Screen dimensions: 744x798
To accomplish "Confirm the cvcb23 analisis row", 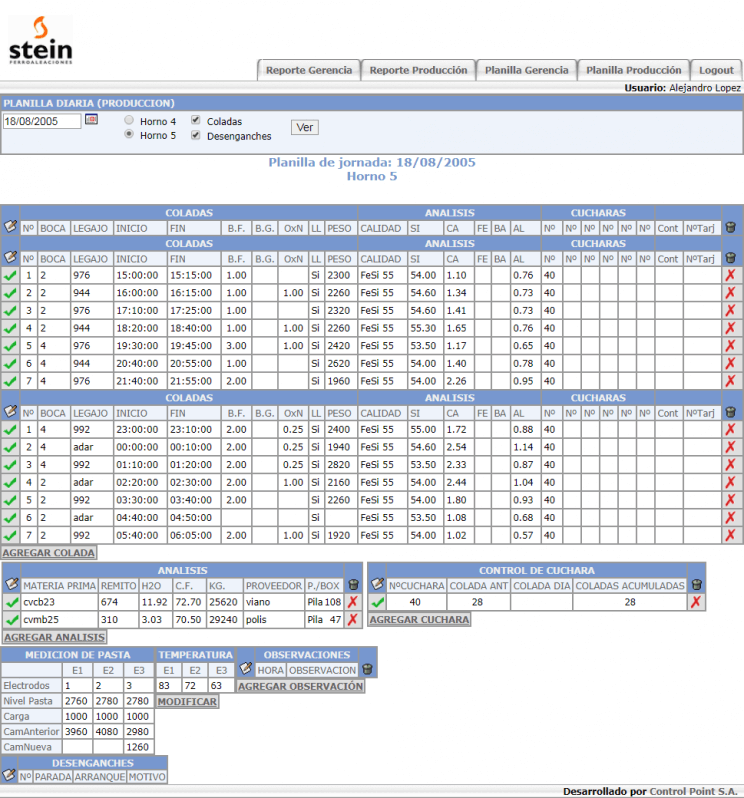I will (x=12, y=603).
